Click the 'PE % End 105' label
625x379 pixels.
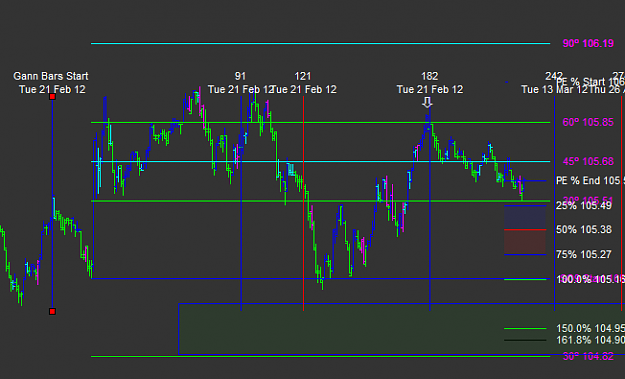tap(590, 181)
